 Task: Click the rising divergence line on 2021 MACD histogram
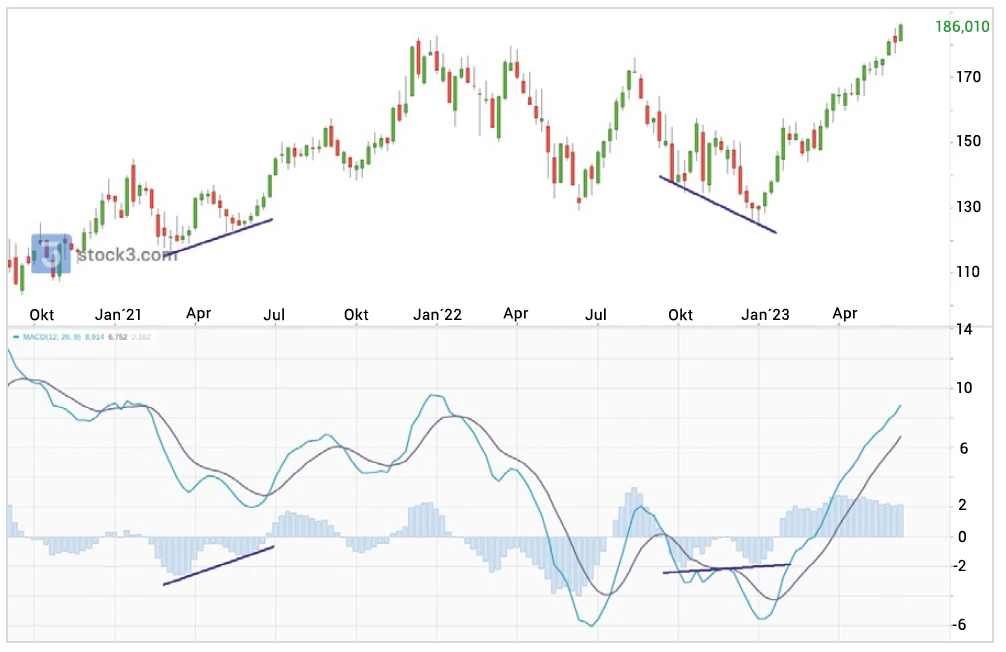point(219,565)
